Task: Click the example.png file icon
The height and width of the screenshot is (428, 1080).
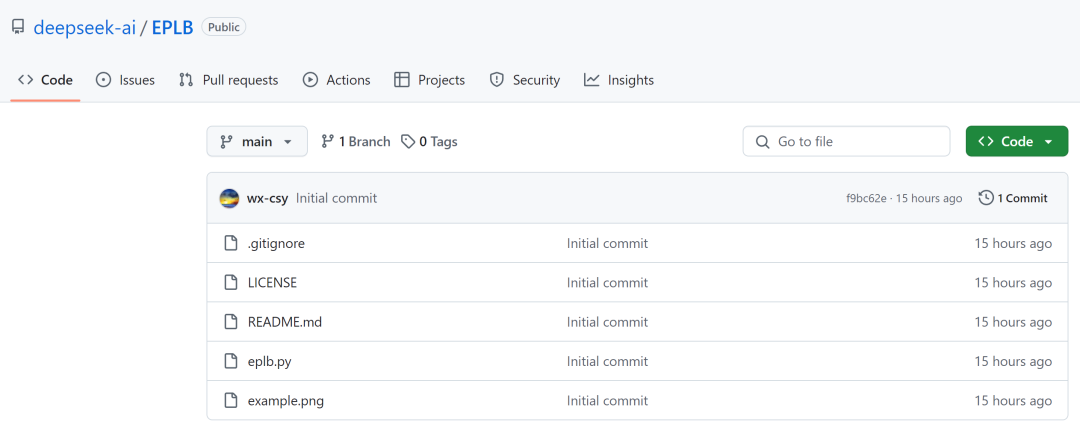Action: point(231,401)
